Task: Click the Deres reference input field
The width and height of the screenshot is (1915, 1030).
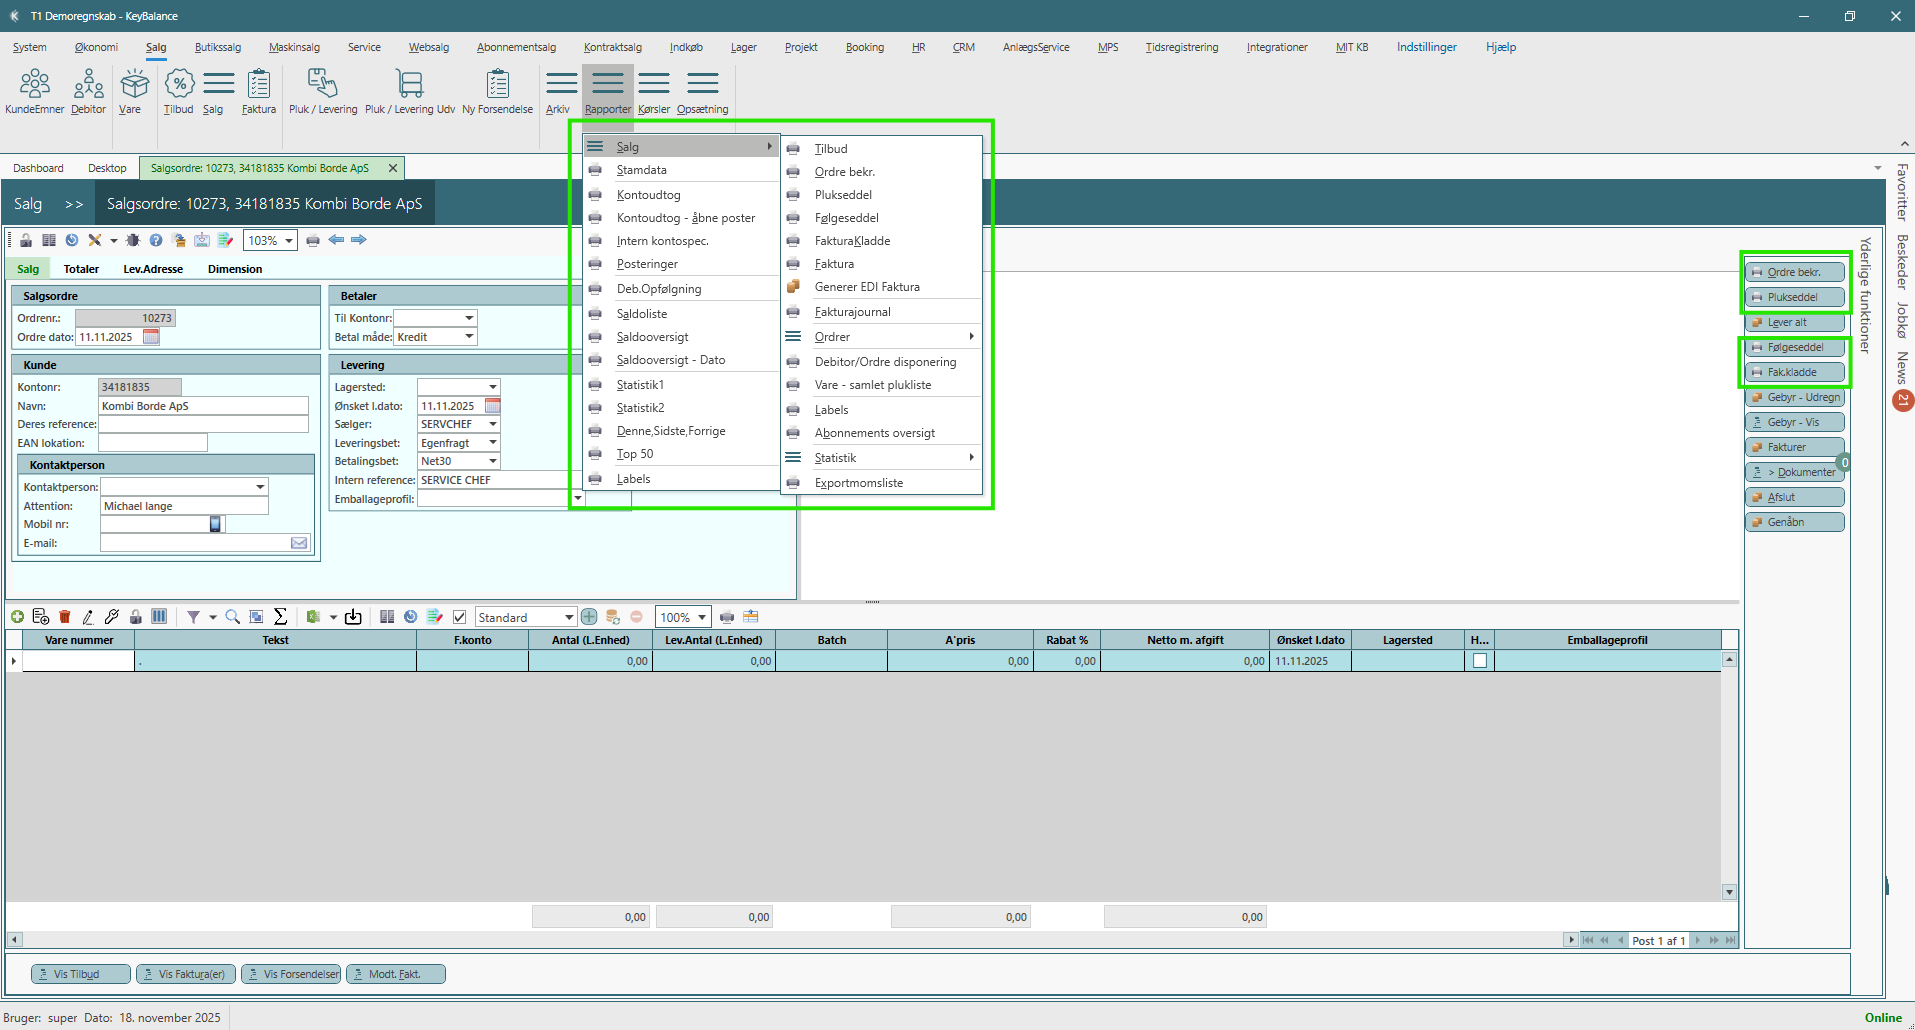Action: [x=203, y=424]
